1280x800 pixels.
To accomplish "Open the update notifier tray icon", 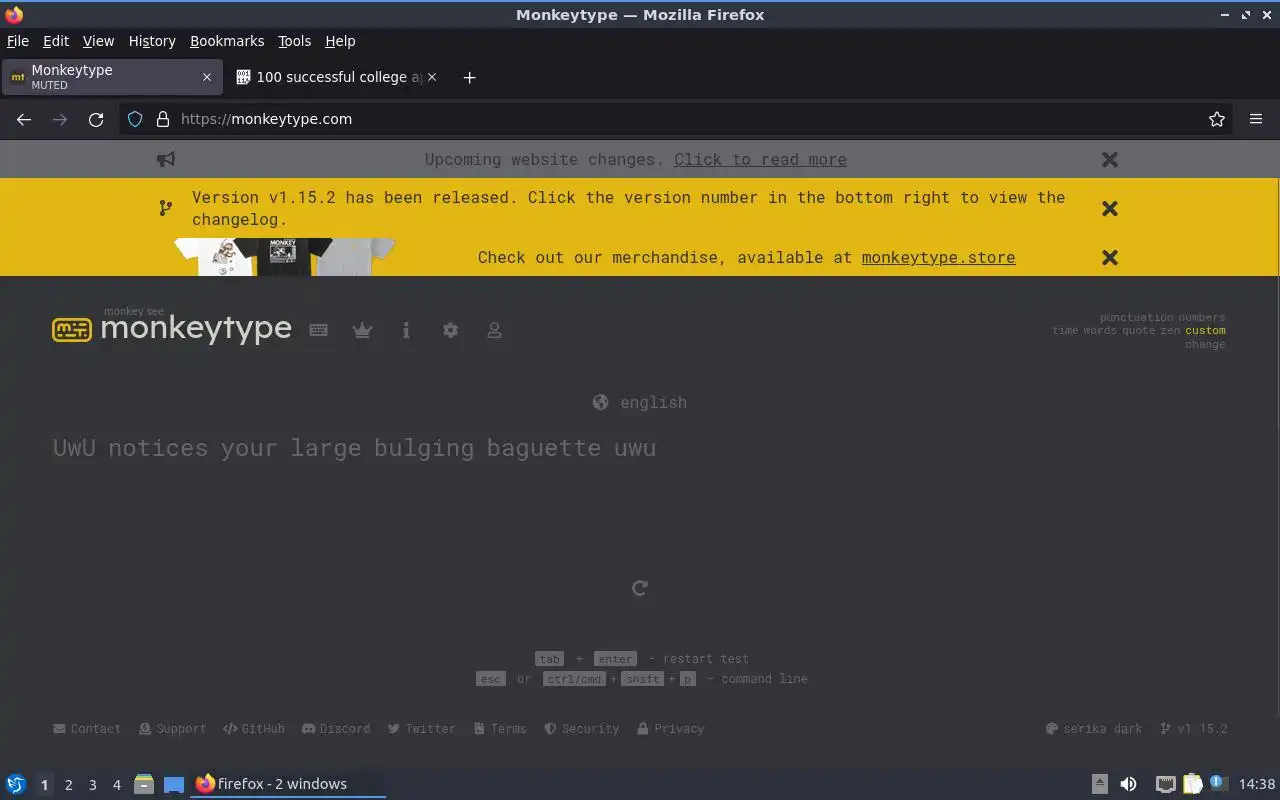I will pos(1218,783).
